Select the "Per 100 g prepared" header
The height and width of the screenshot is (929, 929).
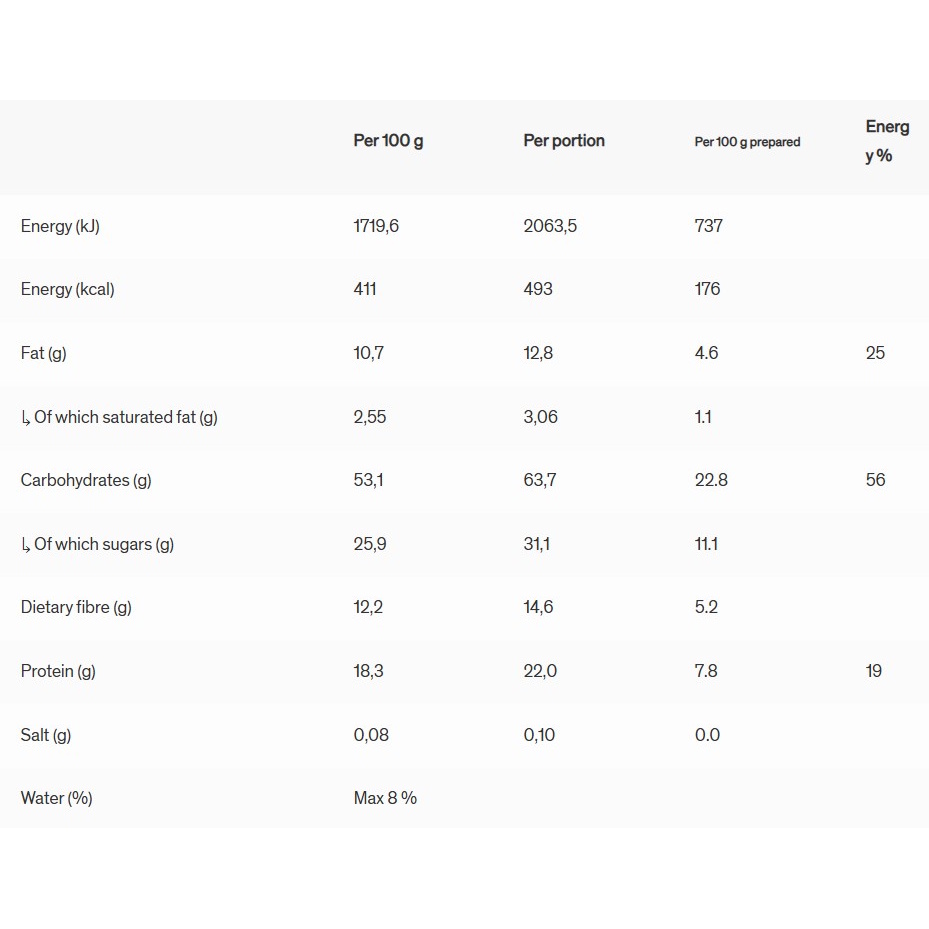pos(747,142)
